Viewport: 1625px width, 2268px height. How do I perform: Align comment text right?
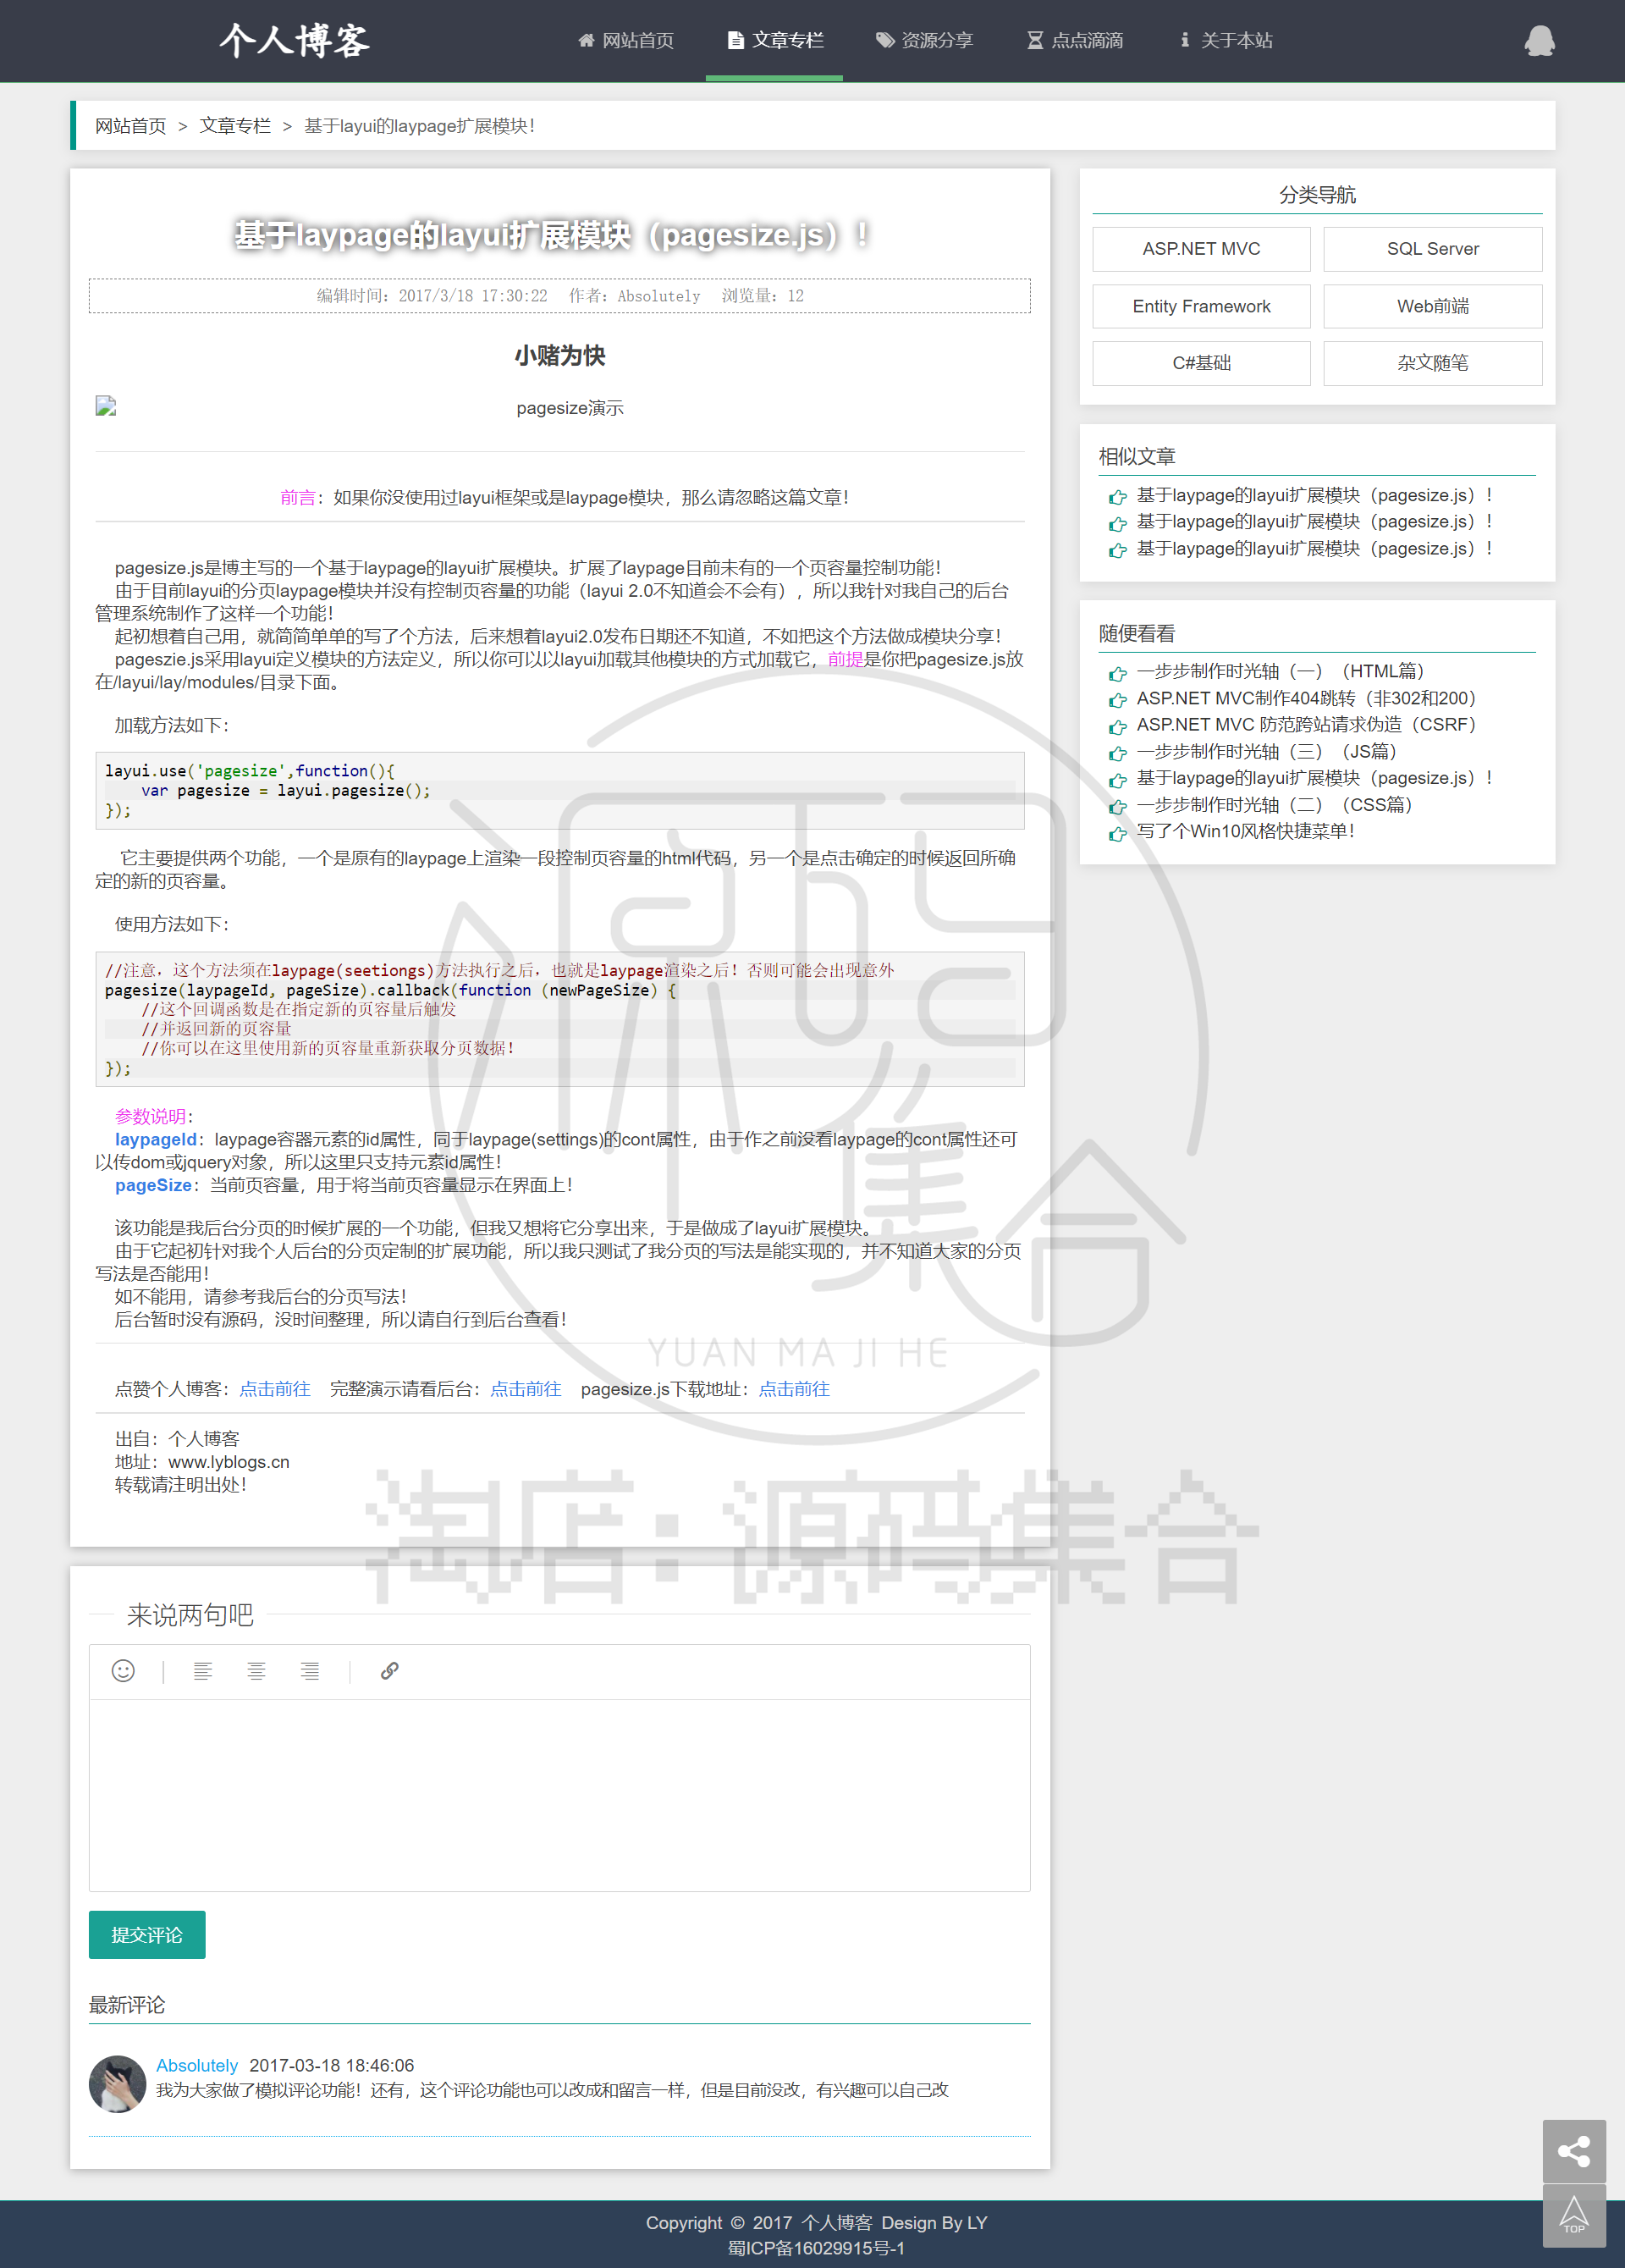point(310,1671)
